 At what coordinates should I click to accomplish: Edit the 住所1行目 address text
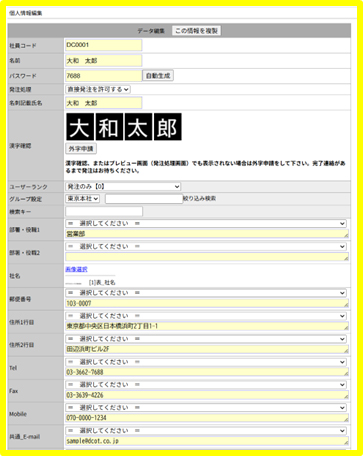pyautogui.click(x=207, y=326)
